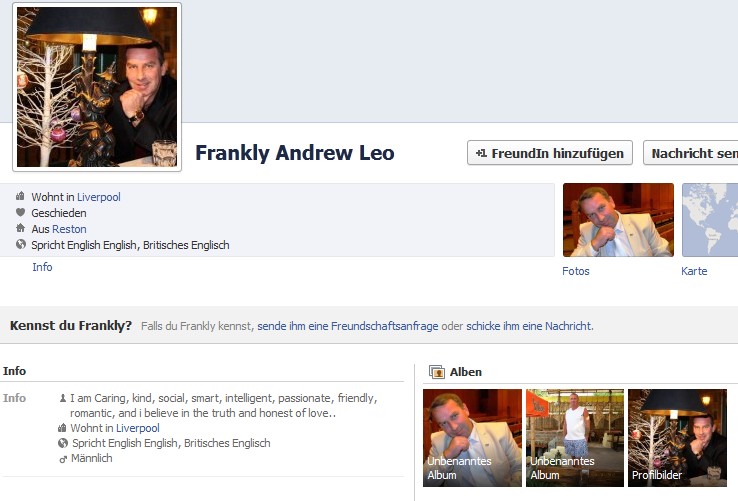Open the Info link under the summary
This screenshot has height=501, width=738.
pos(42,267)
